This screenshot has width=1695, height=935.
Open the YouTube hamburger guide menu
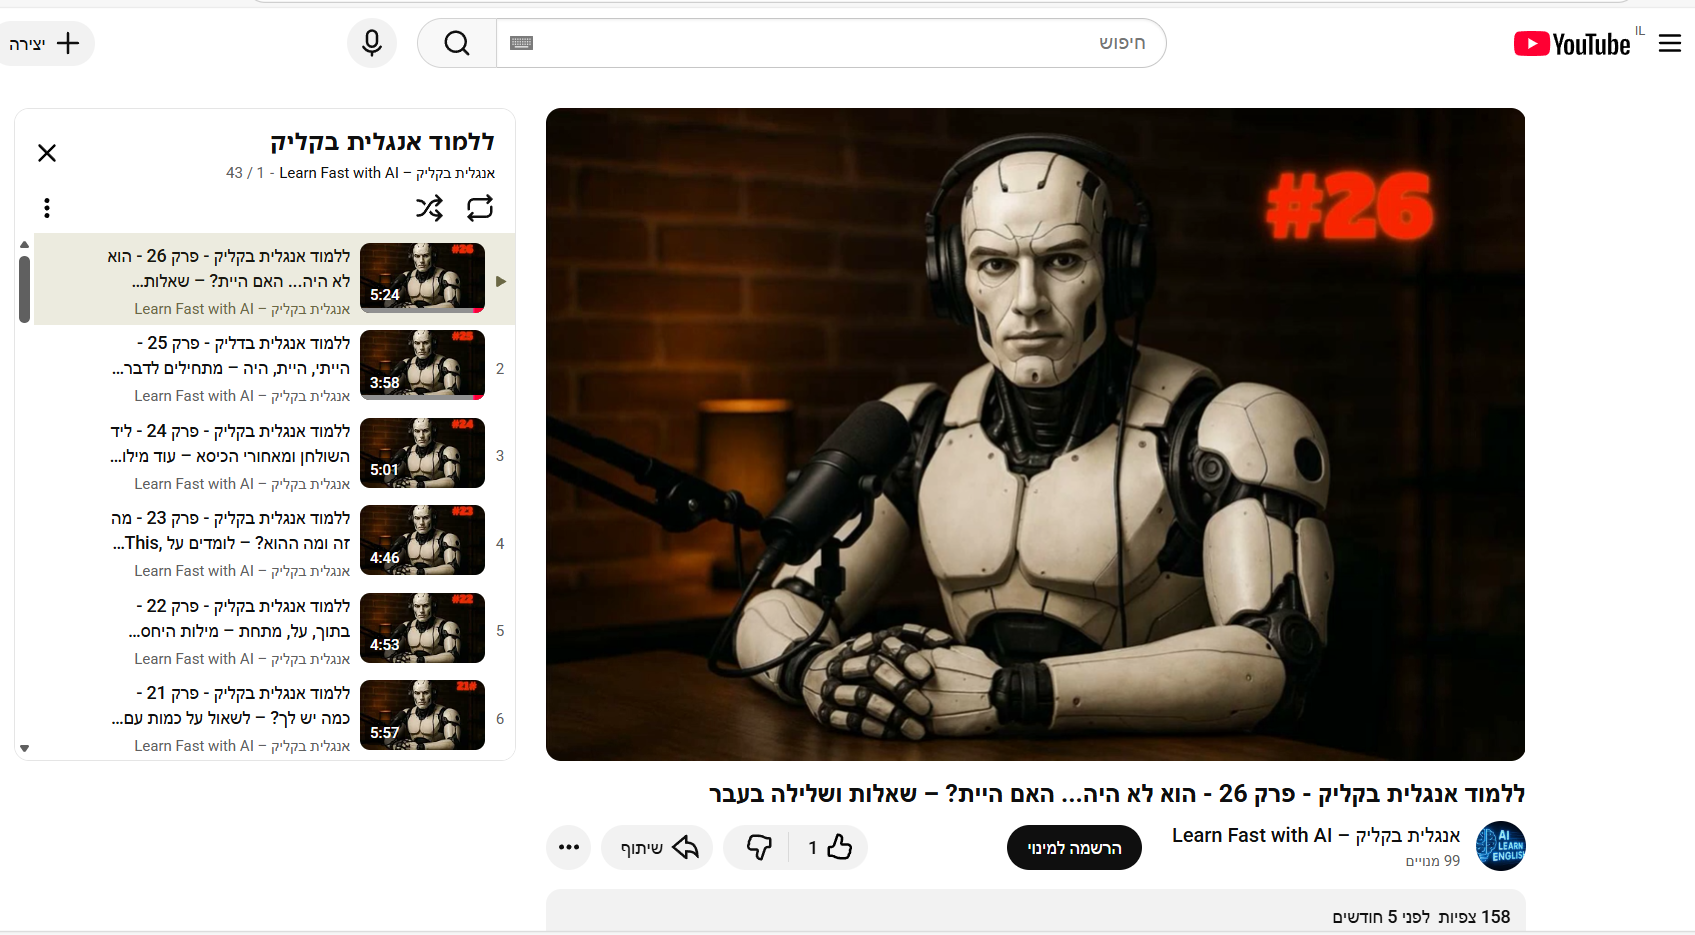coord(1669,43)
